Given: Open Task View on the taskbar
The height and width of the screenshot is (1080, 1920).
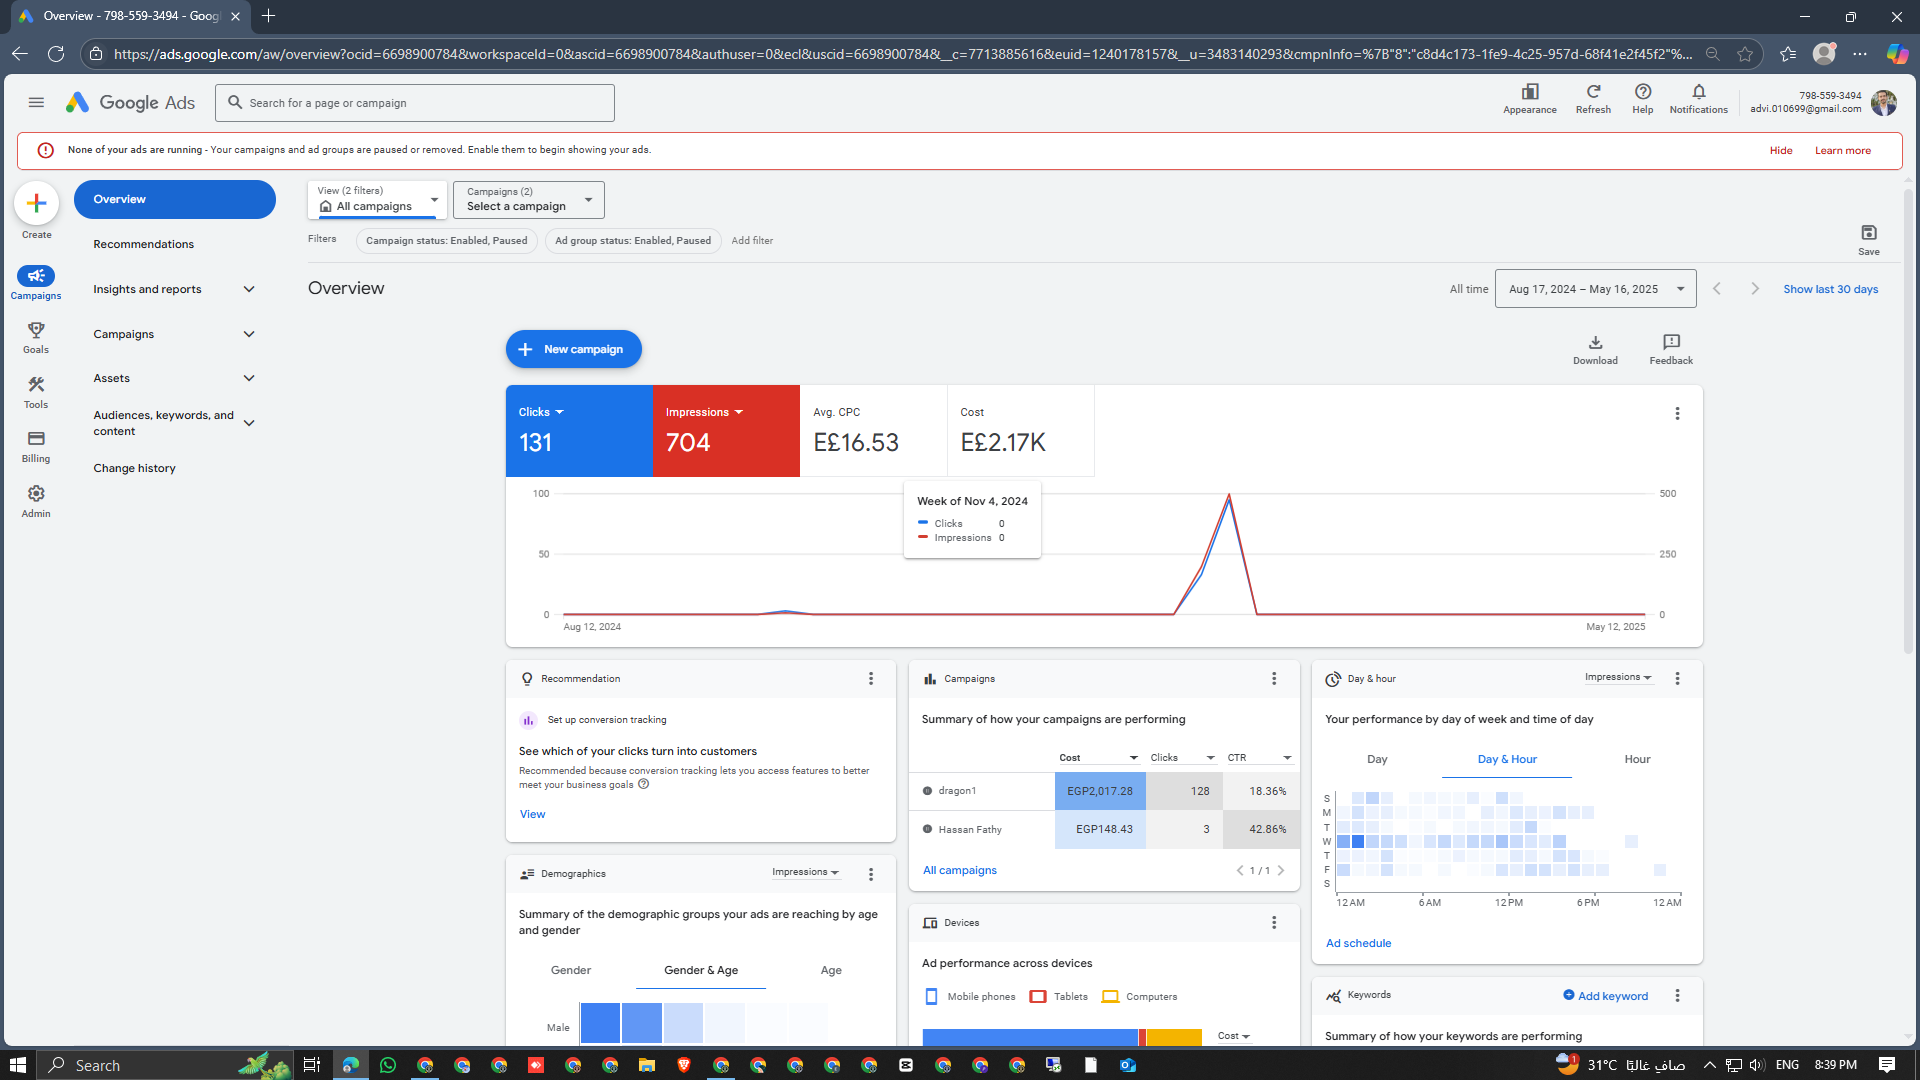Looking at the screenshot, I should tap(311, 1065).
